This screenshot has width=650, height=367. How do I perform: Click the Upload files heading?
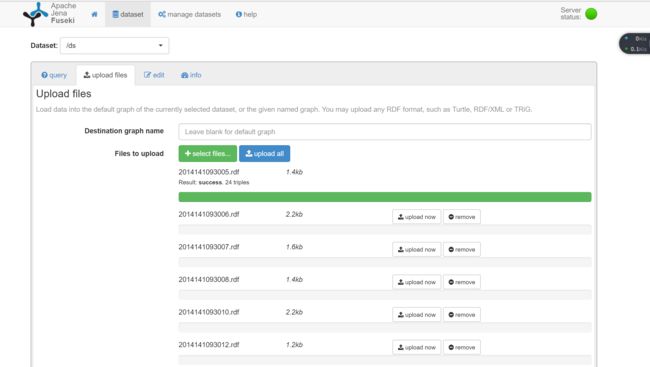[63, 94]
